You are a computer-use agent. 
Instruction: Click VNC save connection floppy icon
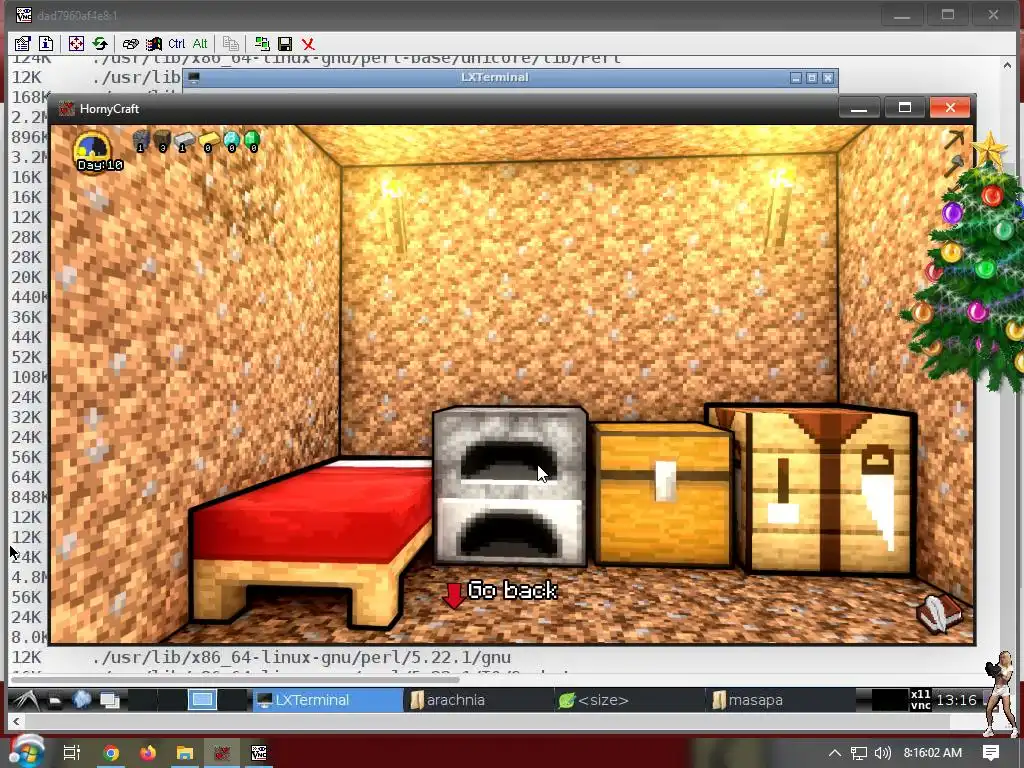tap(285, 44)
